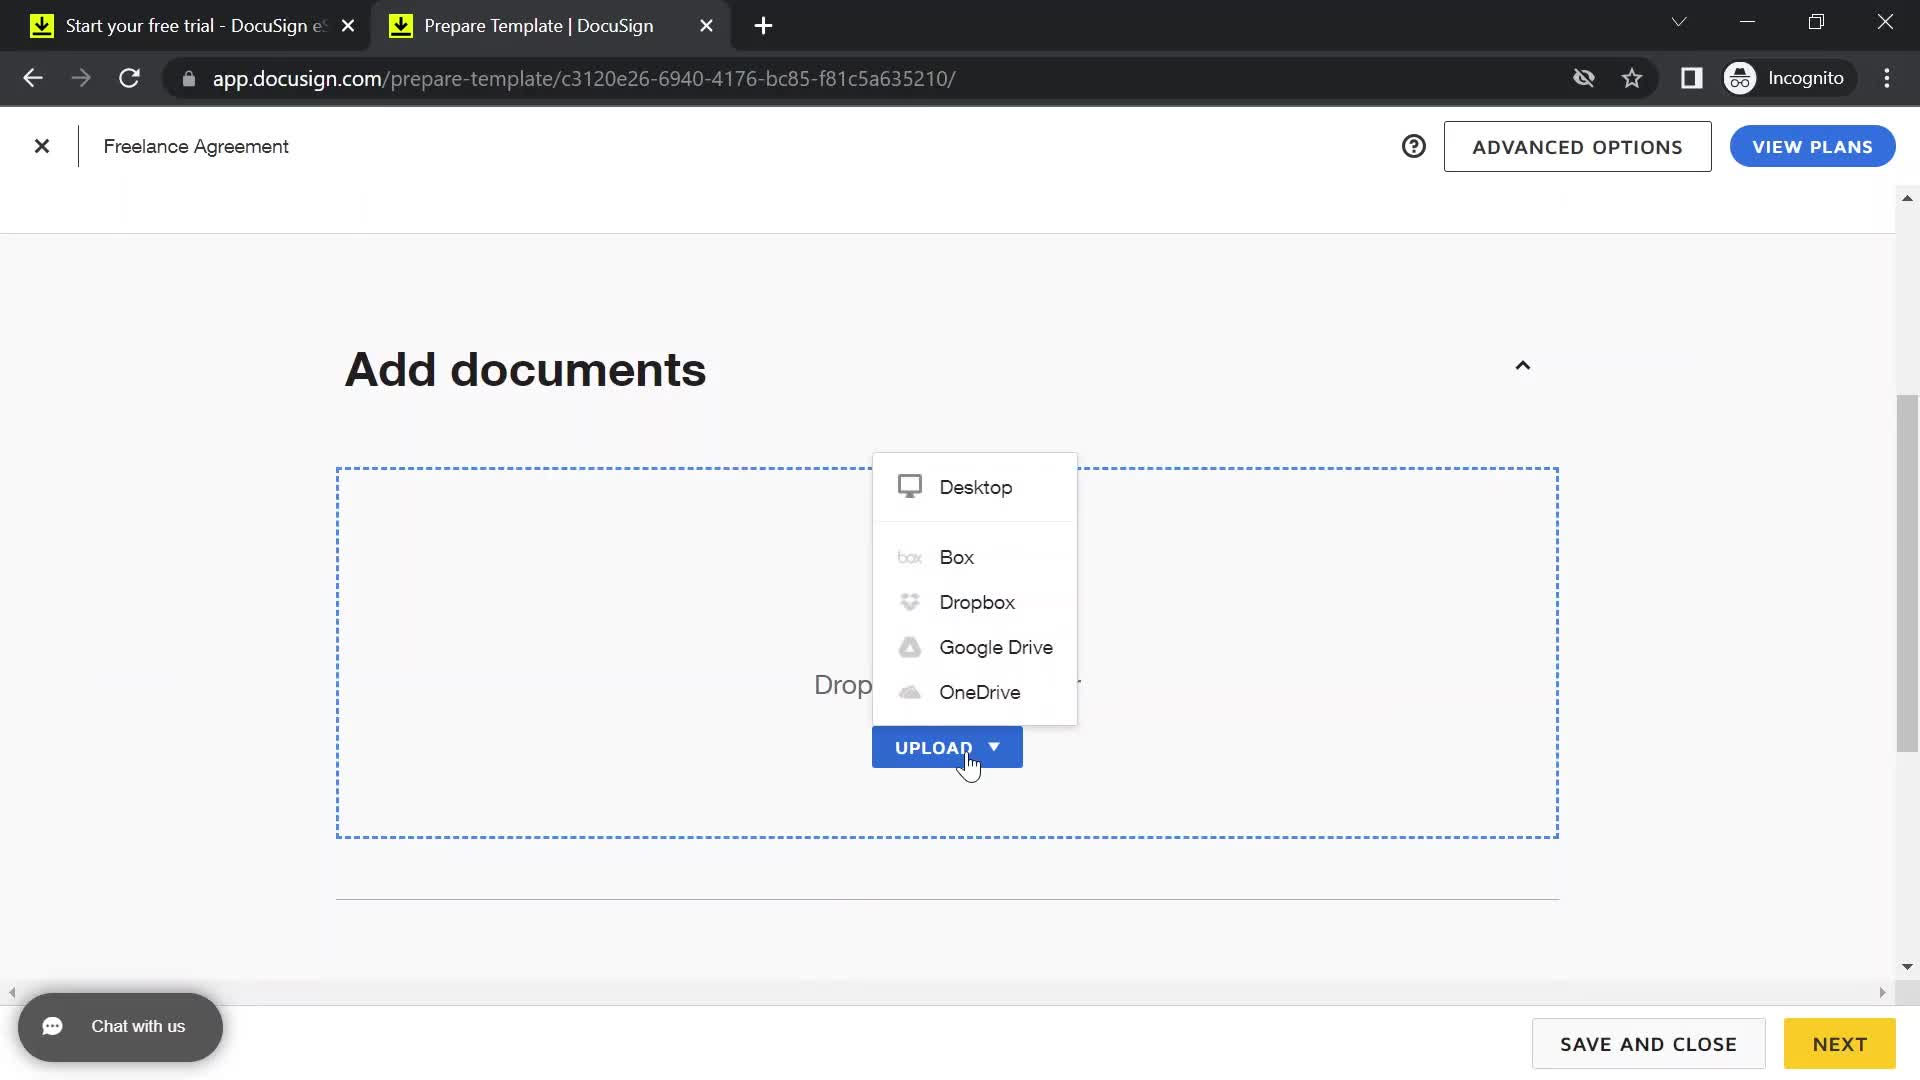This screenshot has height=1080, width=1920.
Task: Expand the Add documents section chevron
Action: [x=1523, y=367]
